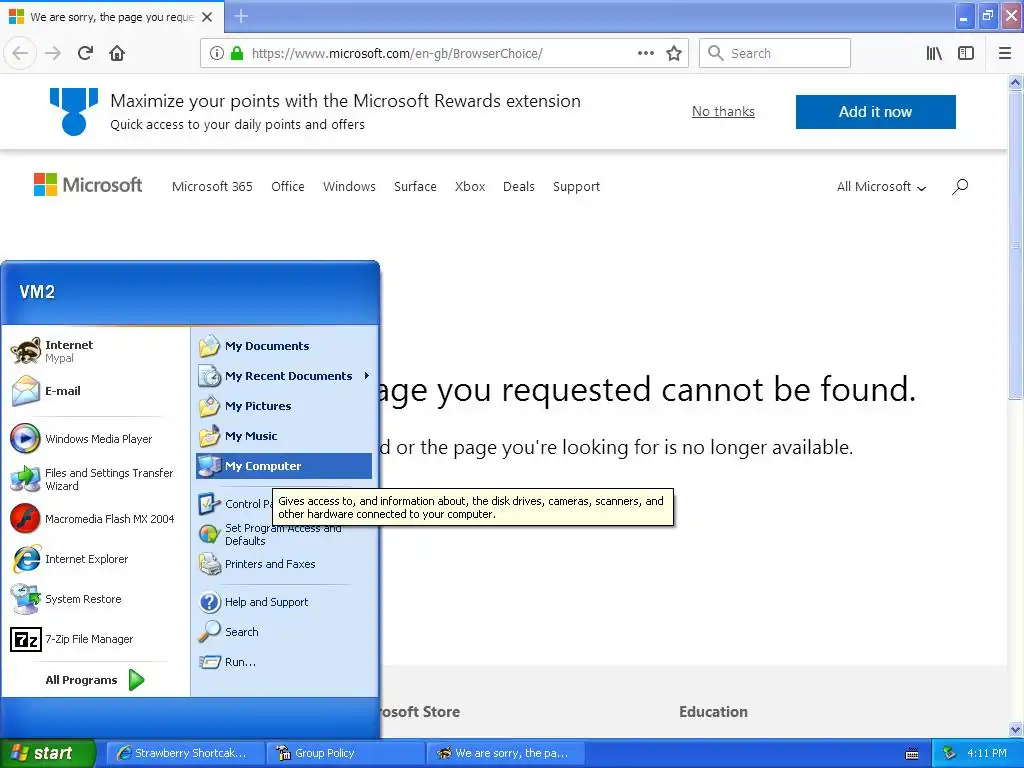Open Help and Support

(x=284, y=602)
